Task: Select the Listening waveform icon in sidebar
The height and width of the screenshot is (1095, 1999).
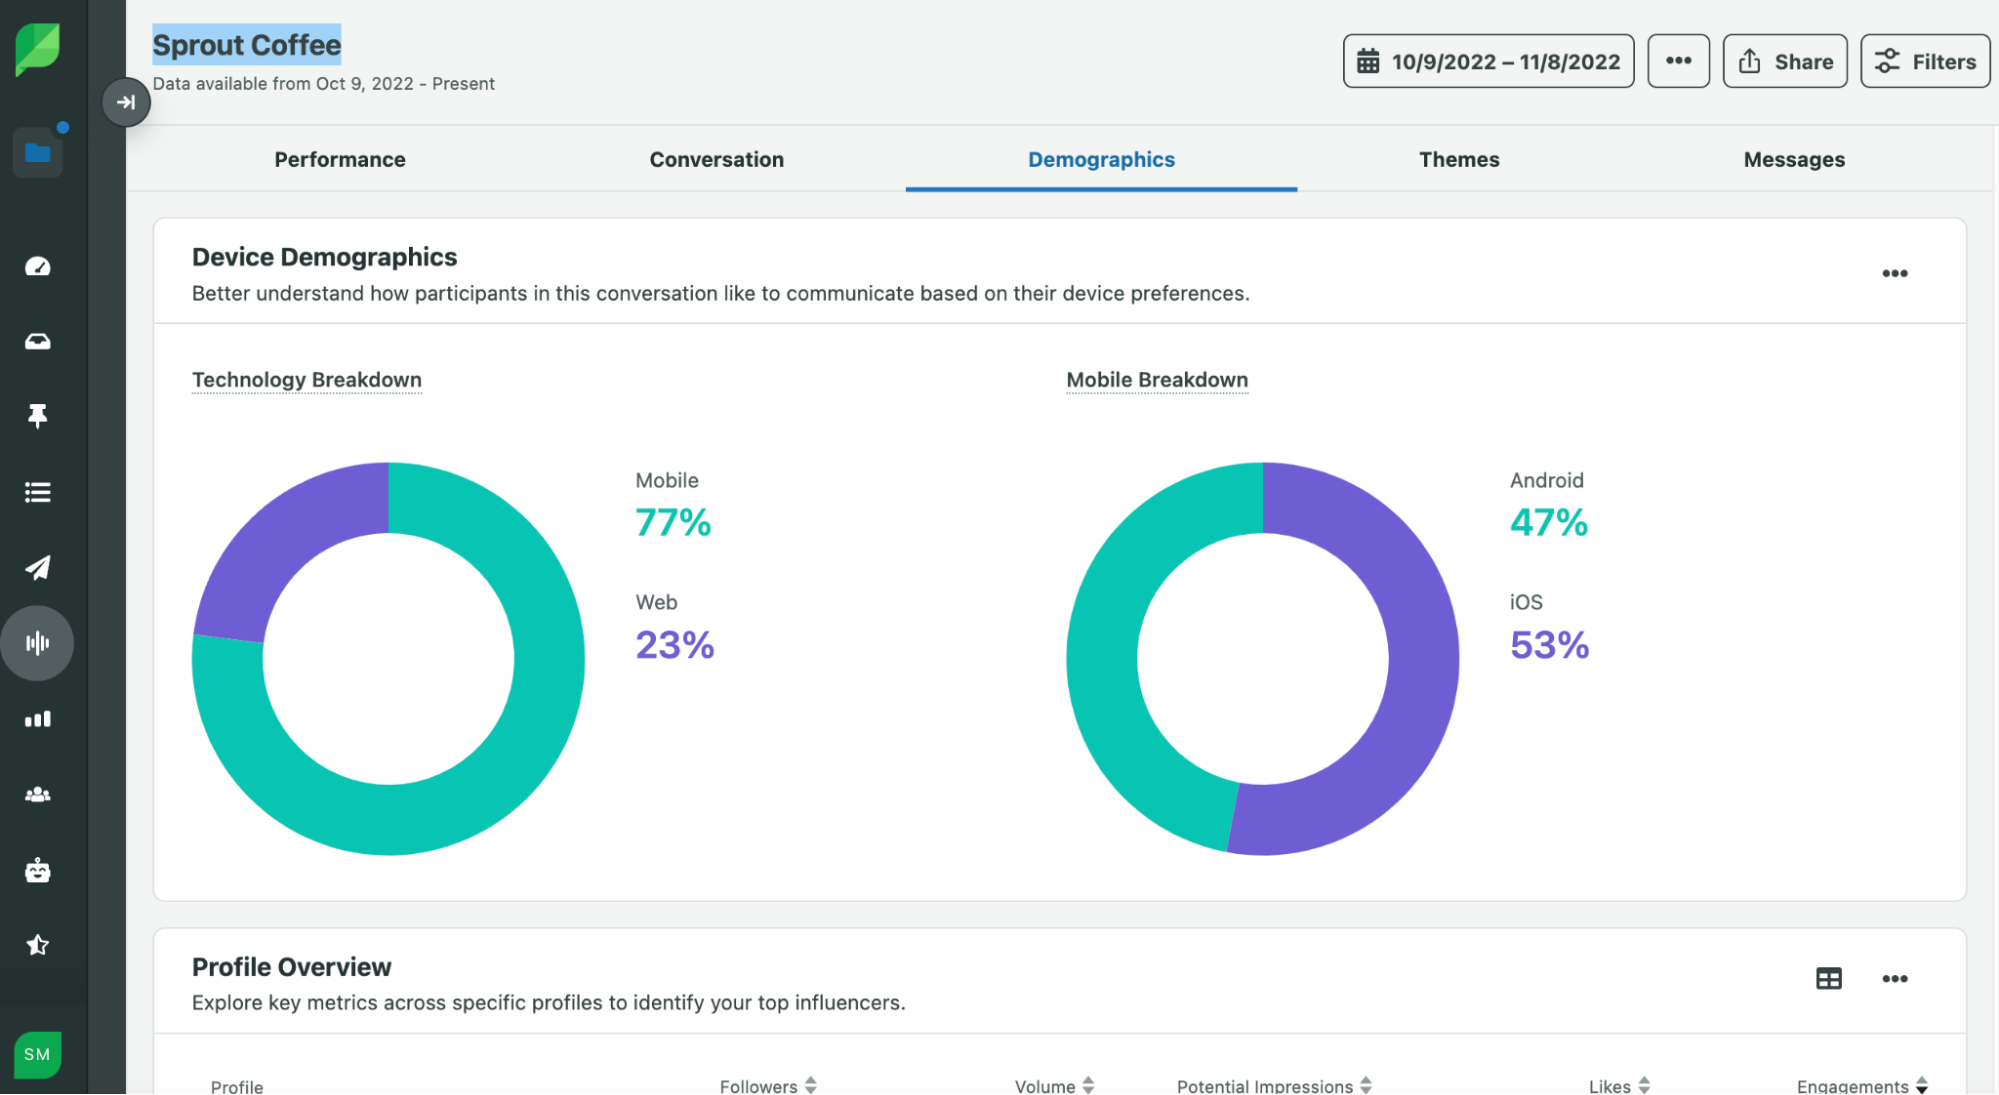Action: pyautogui.click(x=38, y=643)
